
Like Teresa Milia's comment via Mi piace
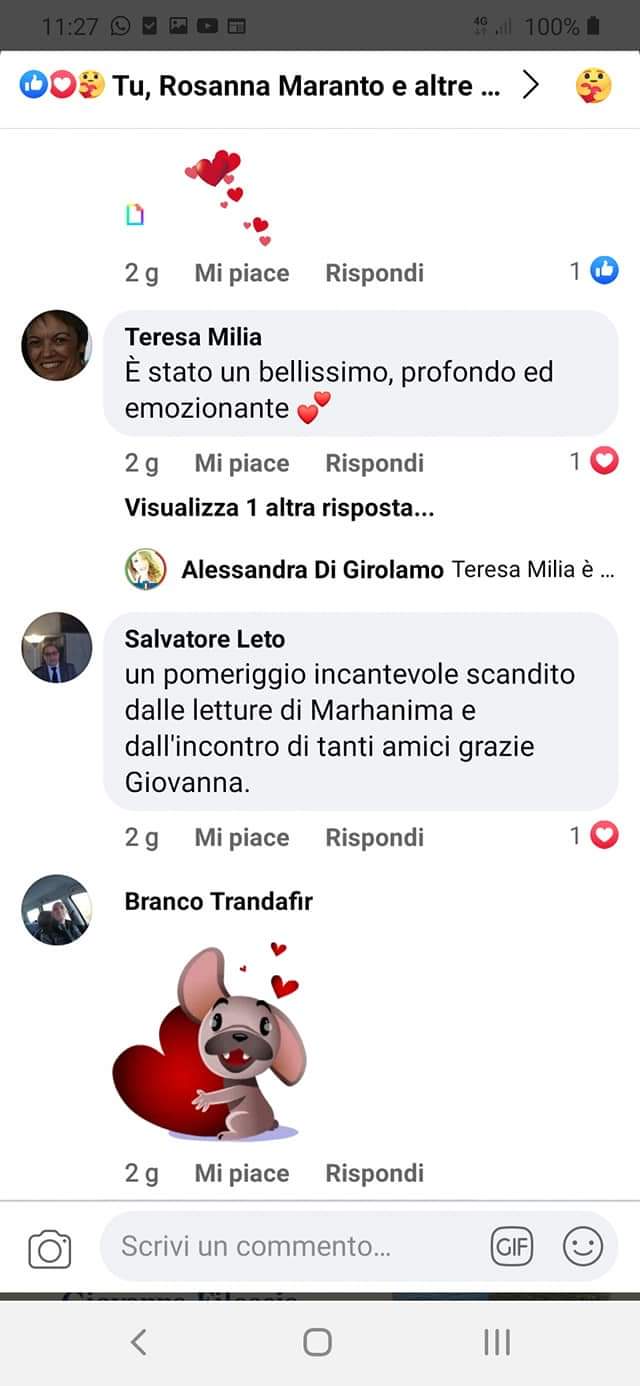click(x=242, y=463)
